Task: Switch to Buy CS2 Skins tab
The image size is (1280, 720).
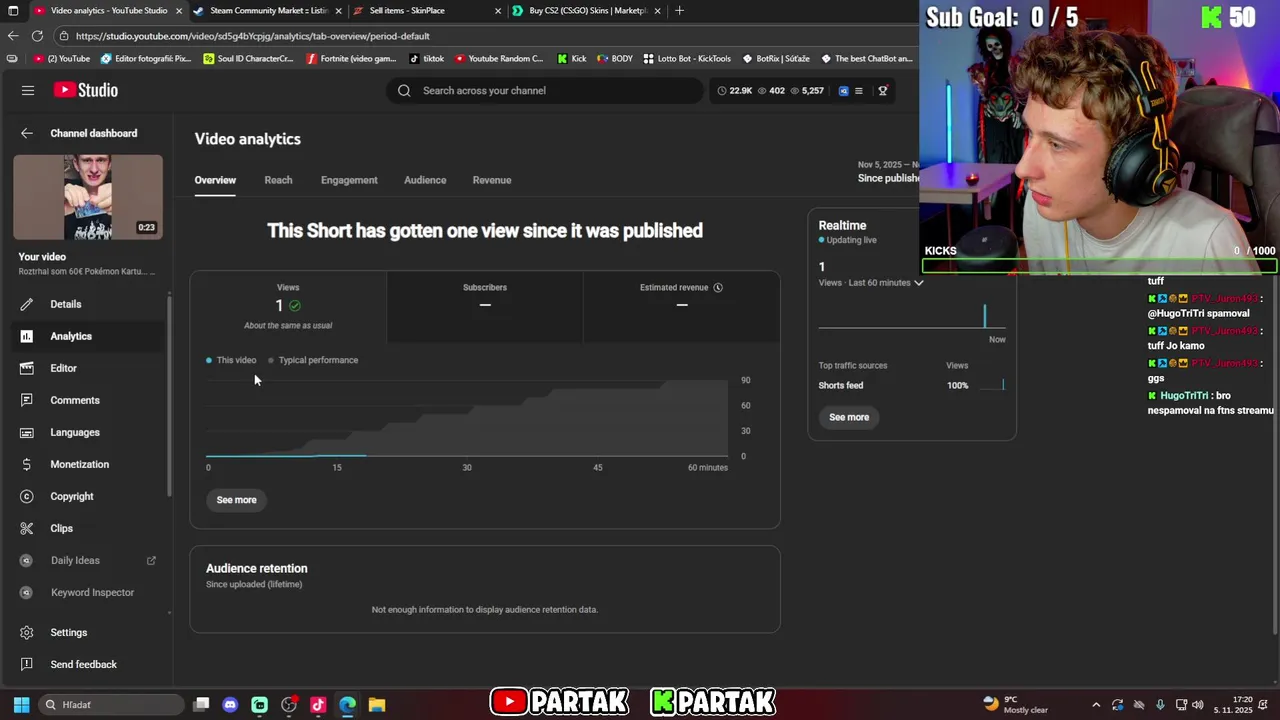Action: pos(586,11)
